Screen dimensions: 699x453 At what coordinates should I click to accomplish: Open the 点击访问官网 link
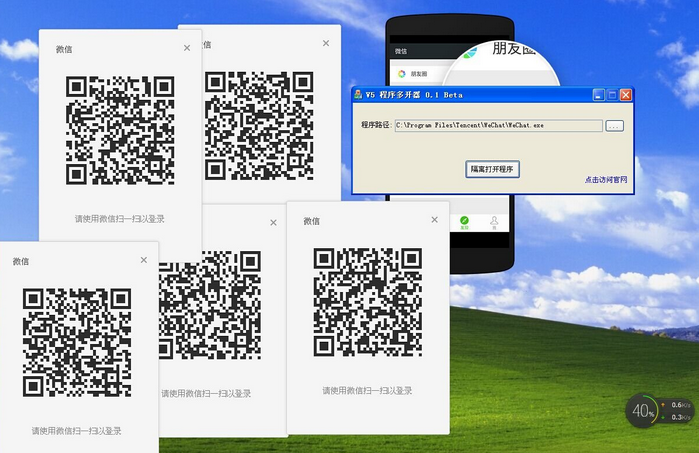pos(606,180)
